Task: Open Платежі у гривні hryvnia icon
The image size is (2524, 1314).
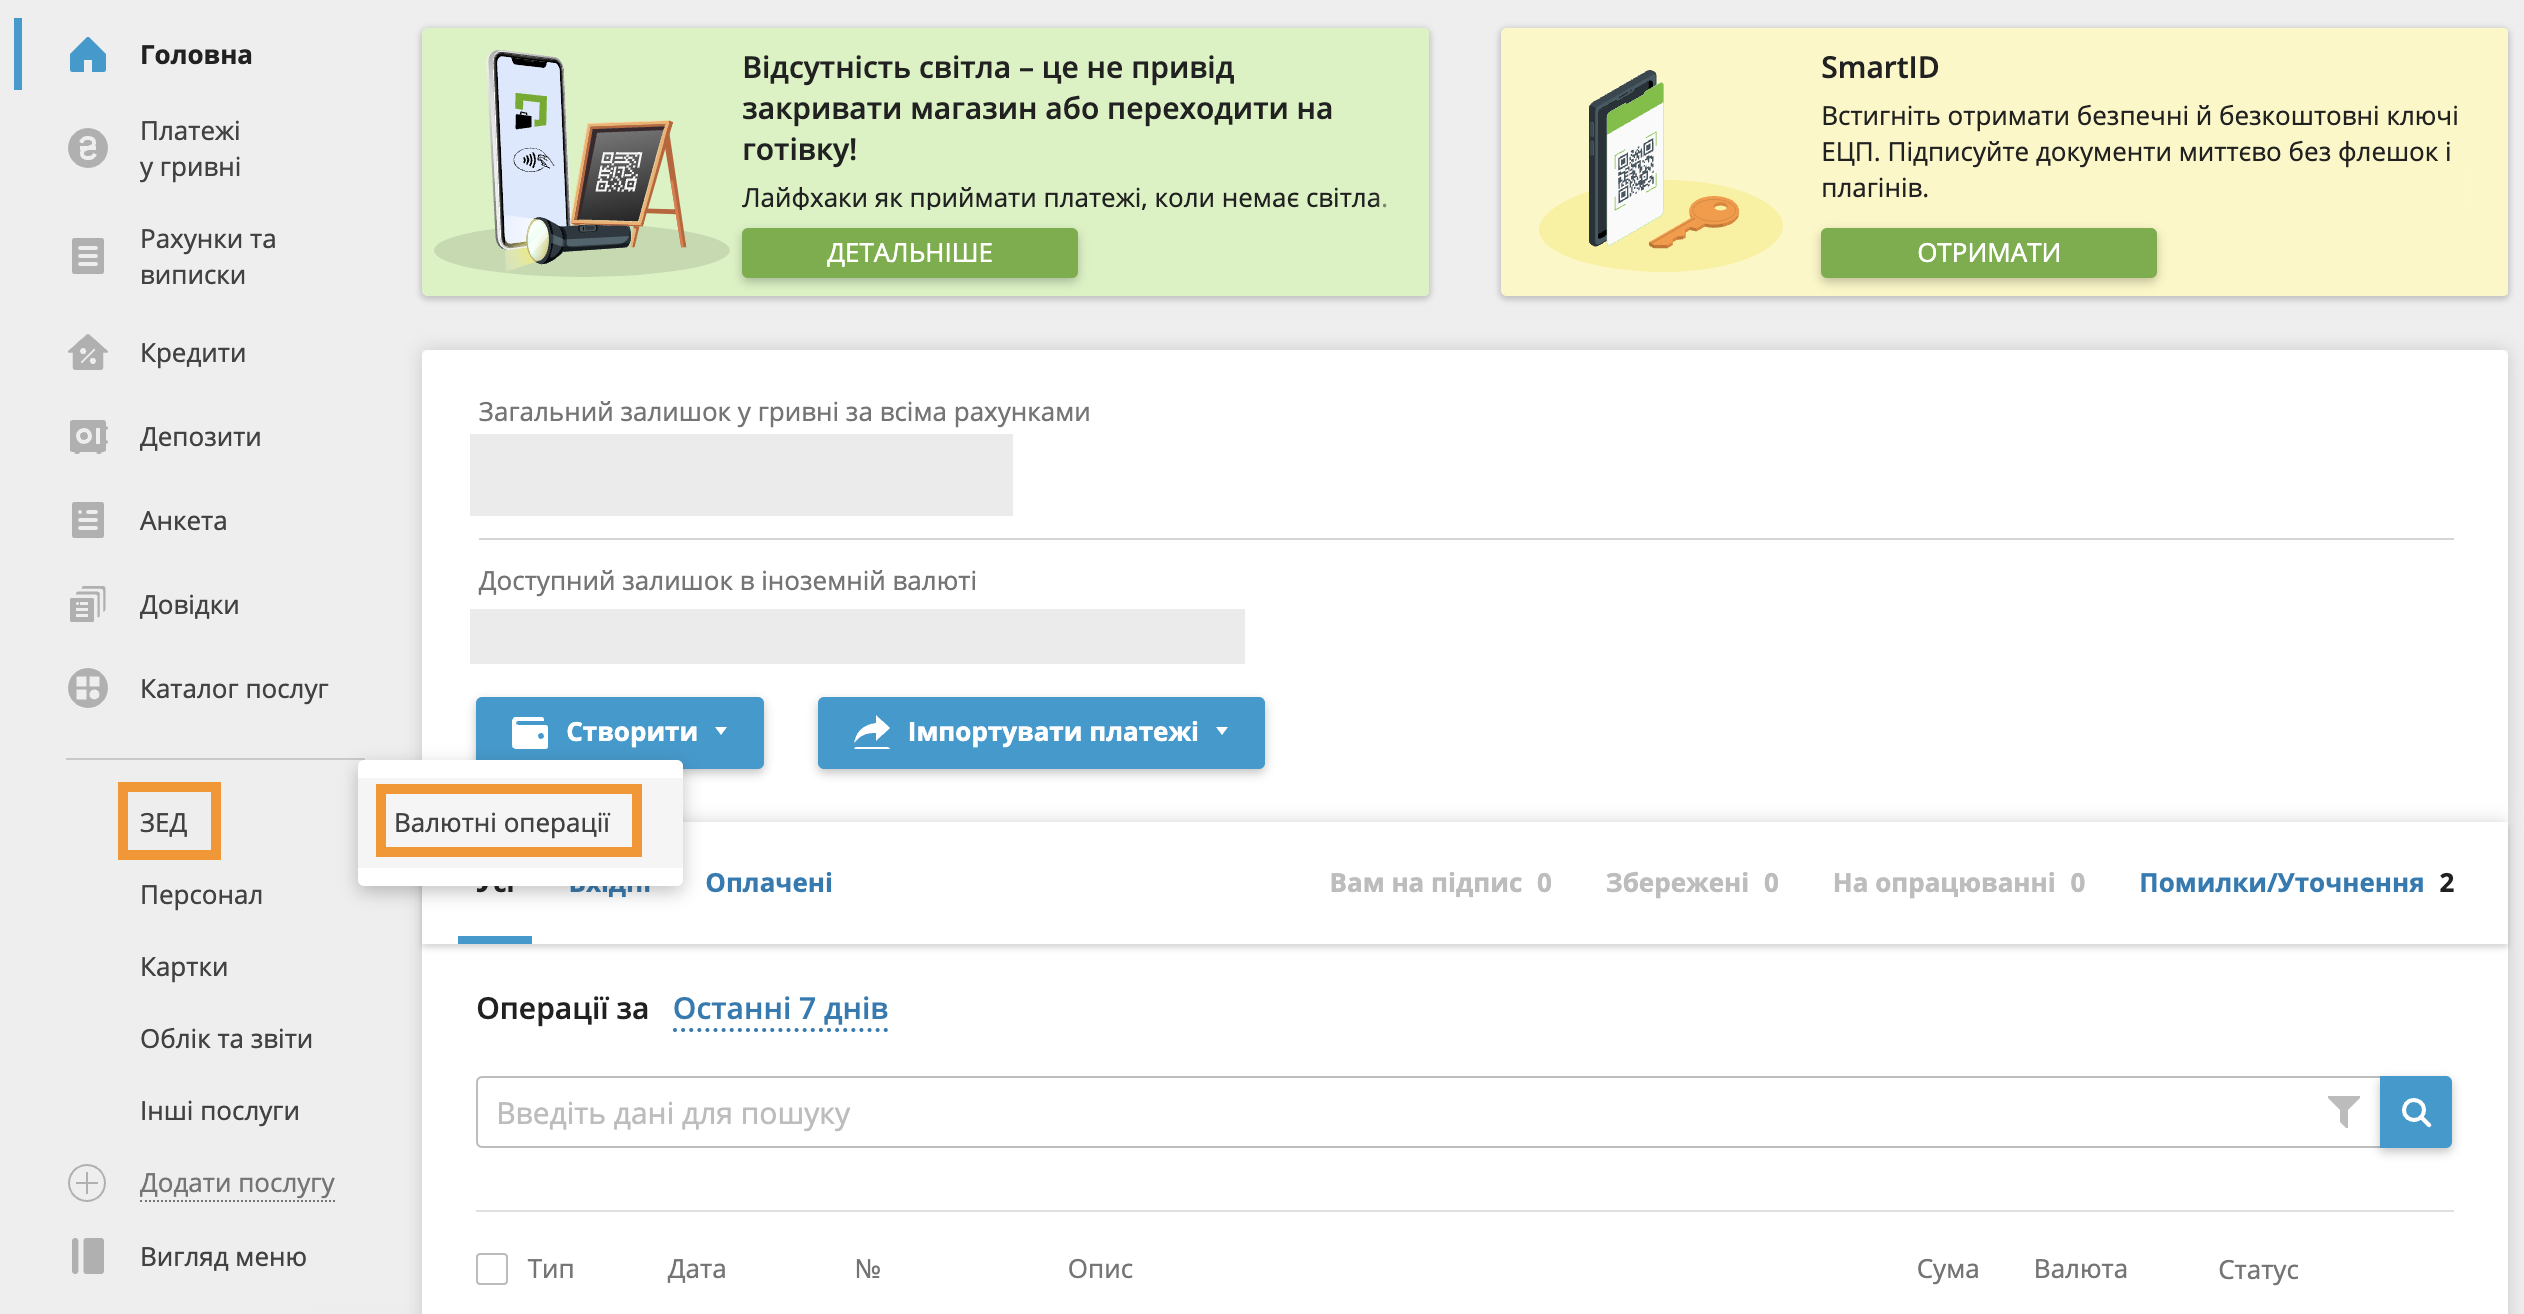Action: (x=88, y=149)
